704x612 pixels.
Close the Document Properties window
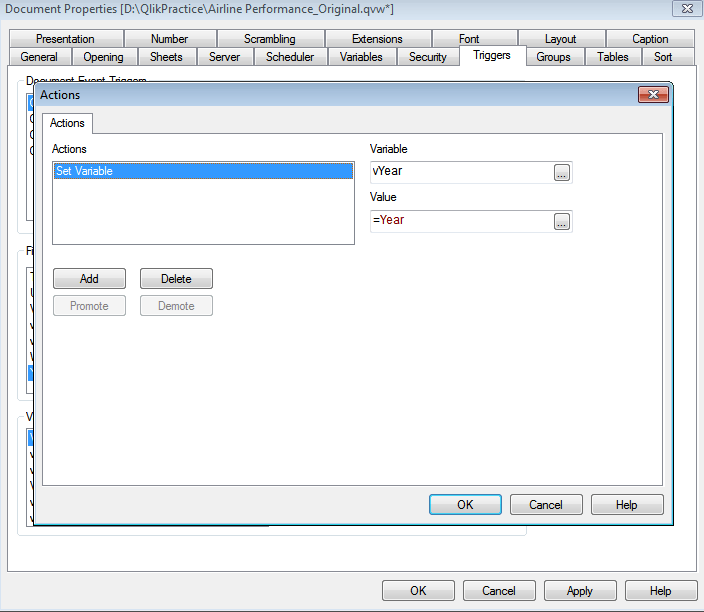click(684, 9)
